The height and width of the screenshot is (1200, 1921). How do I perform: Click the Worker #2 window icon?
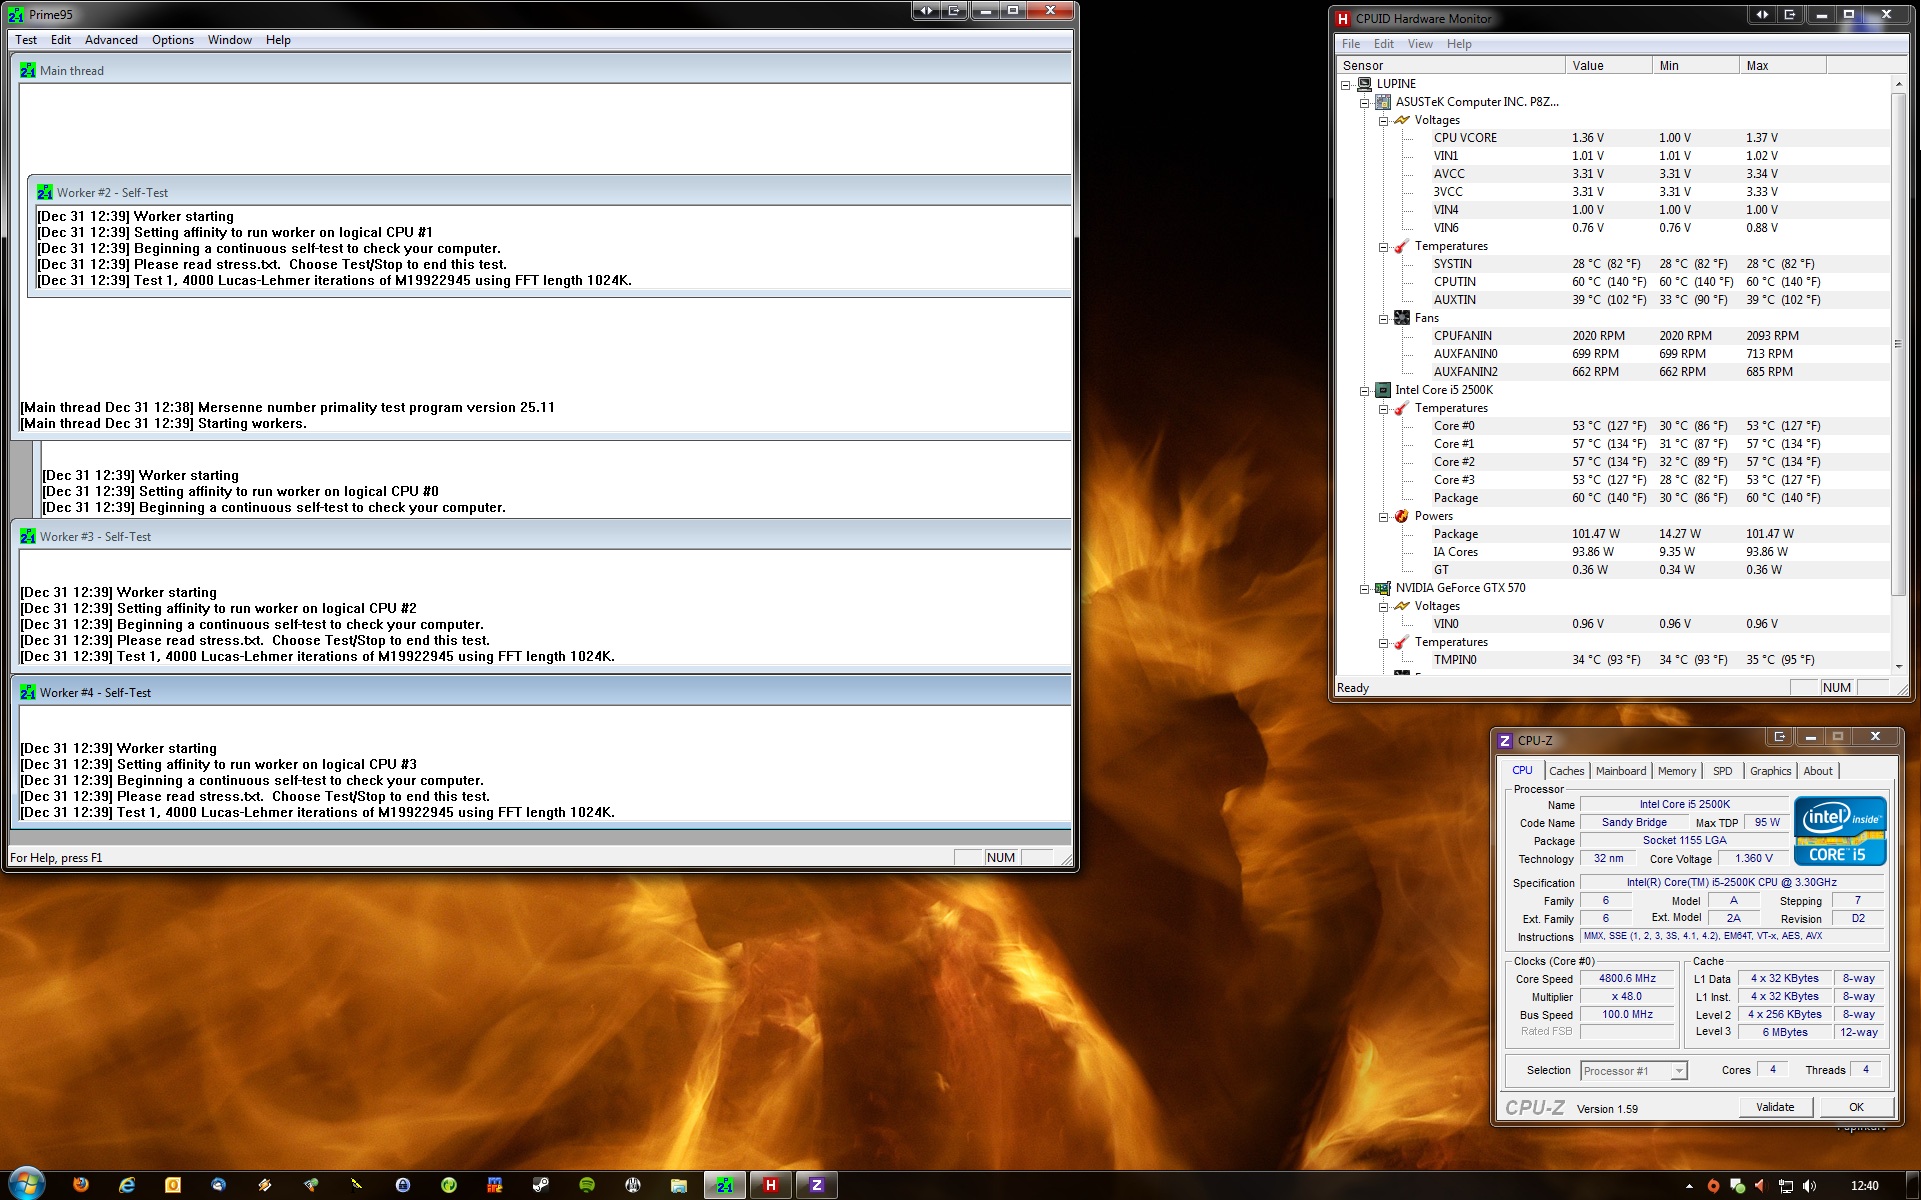(45, 192)
